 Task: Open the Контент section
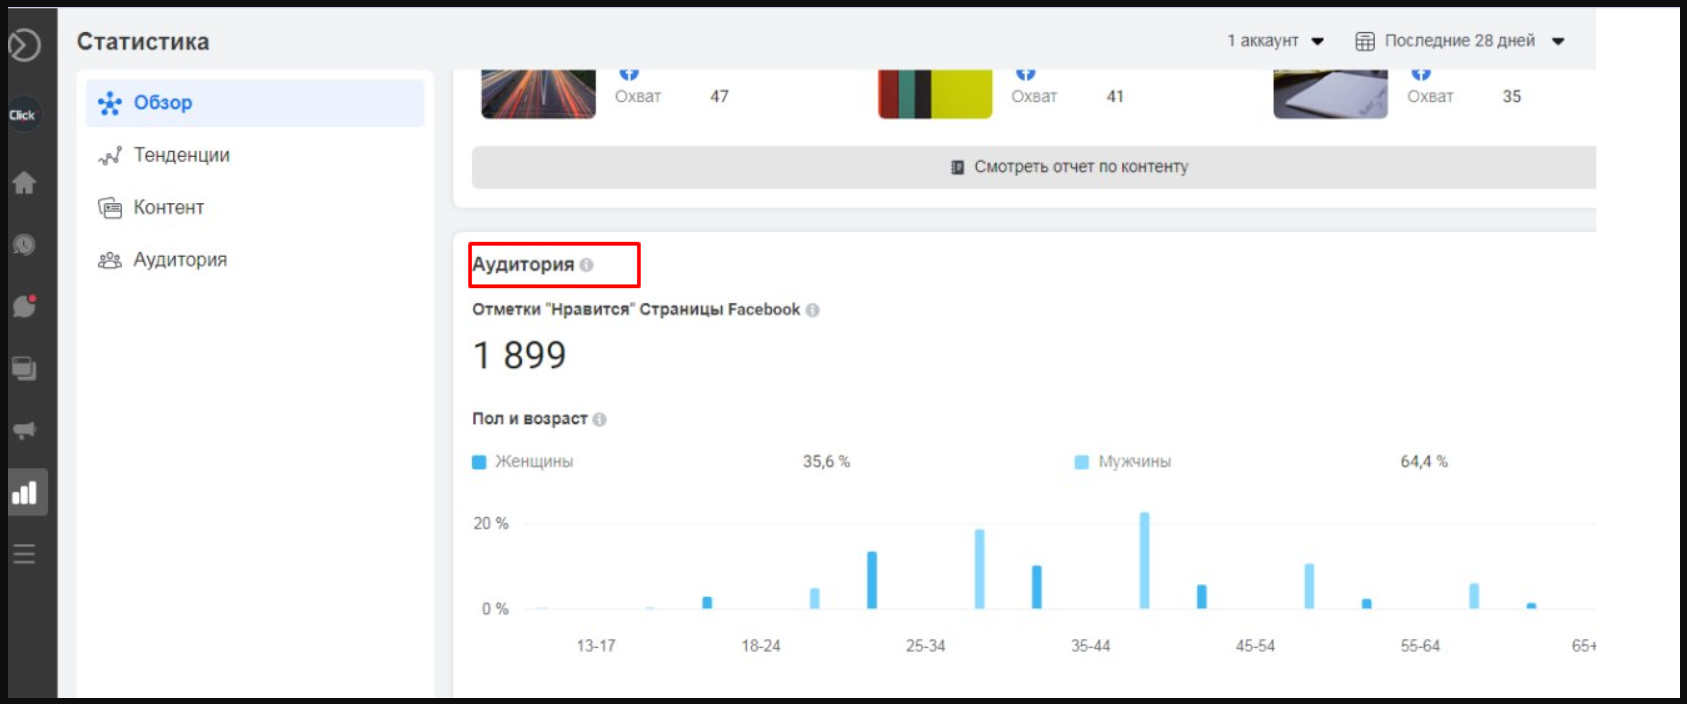(x=168, y=207)
